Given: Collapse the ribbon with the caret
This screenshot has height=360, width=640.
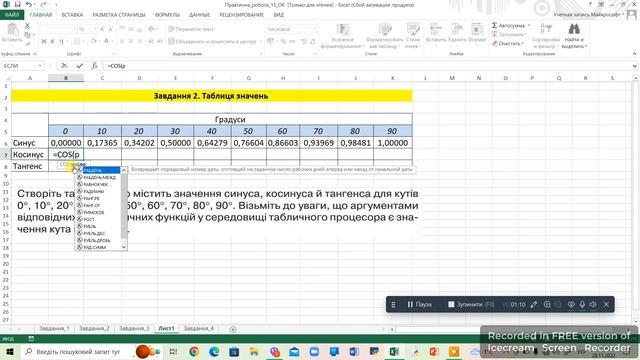Looking at the screenshot, I should click(x=634, y=53).
